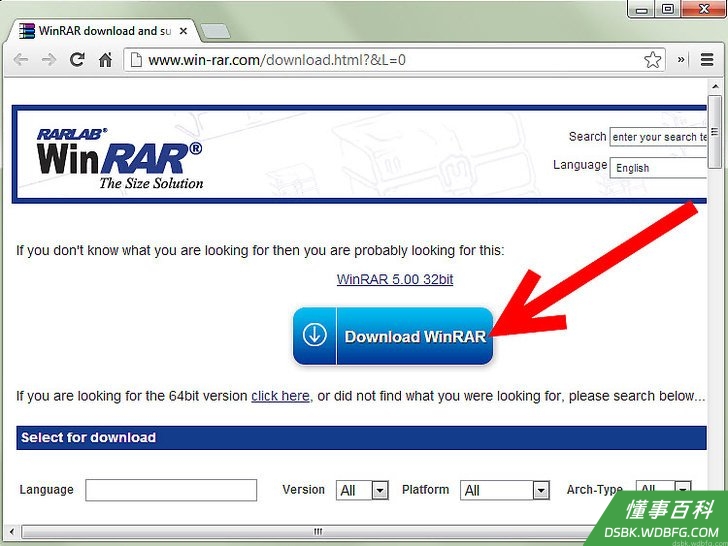Click the address bar URL
Screen dimensions: 728x546
(277, 60)
